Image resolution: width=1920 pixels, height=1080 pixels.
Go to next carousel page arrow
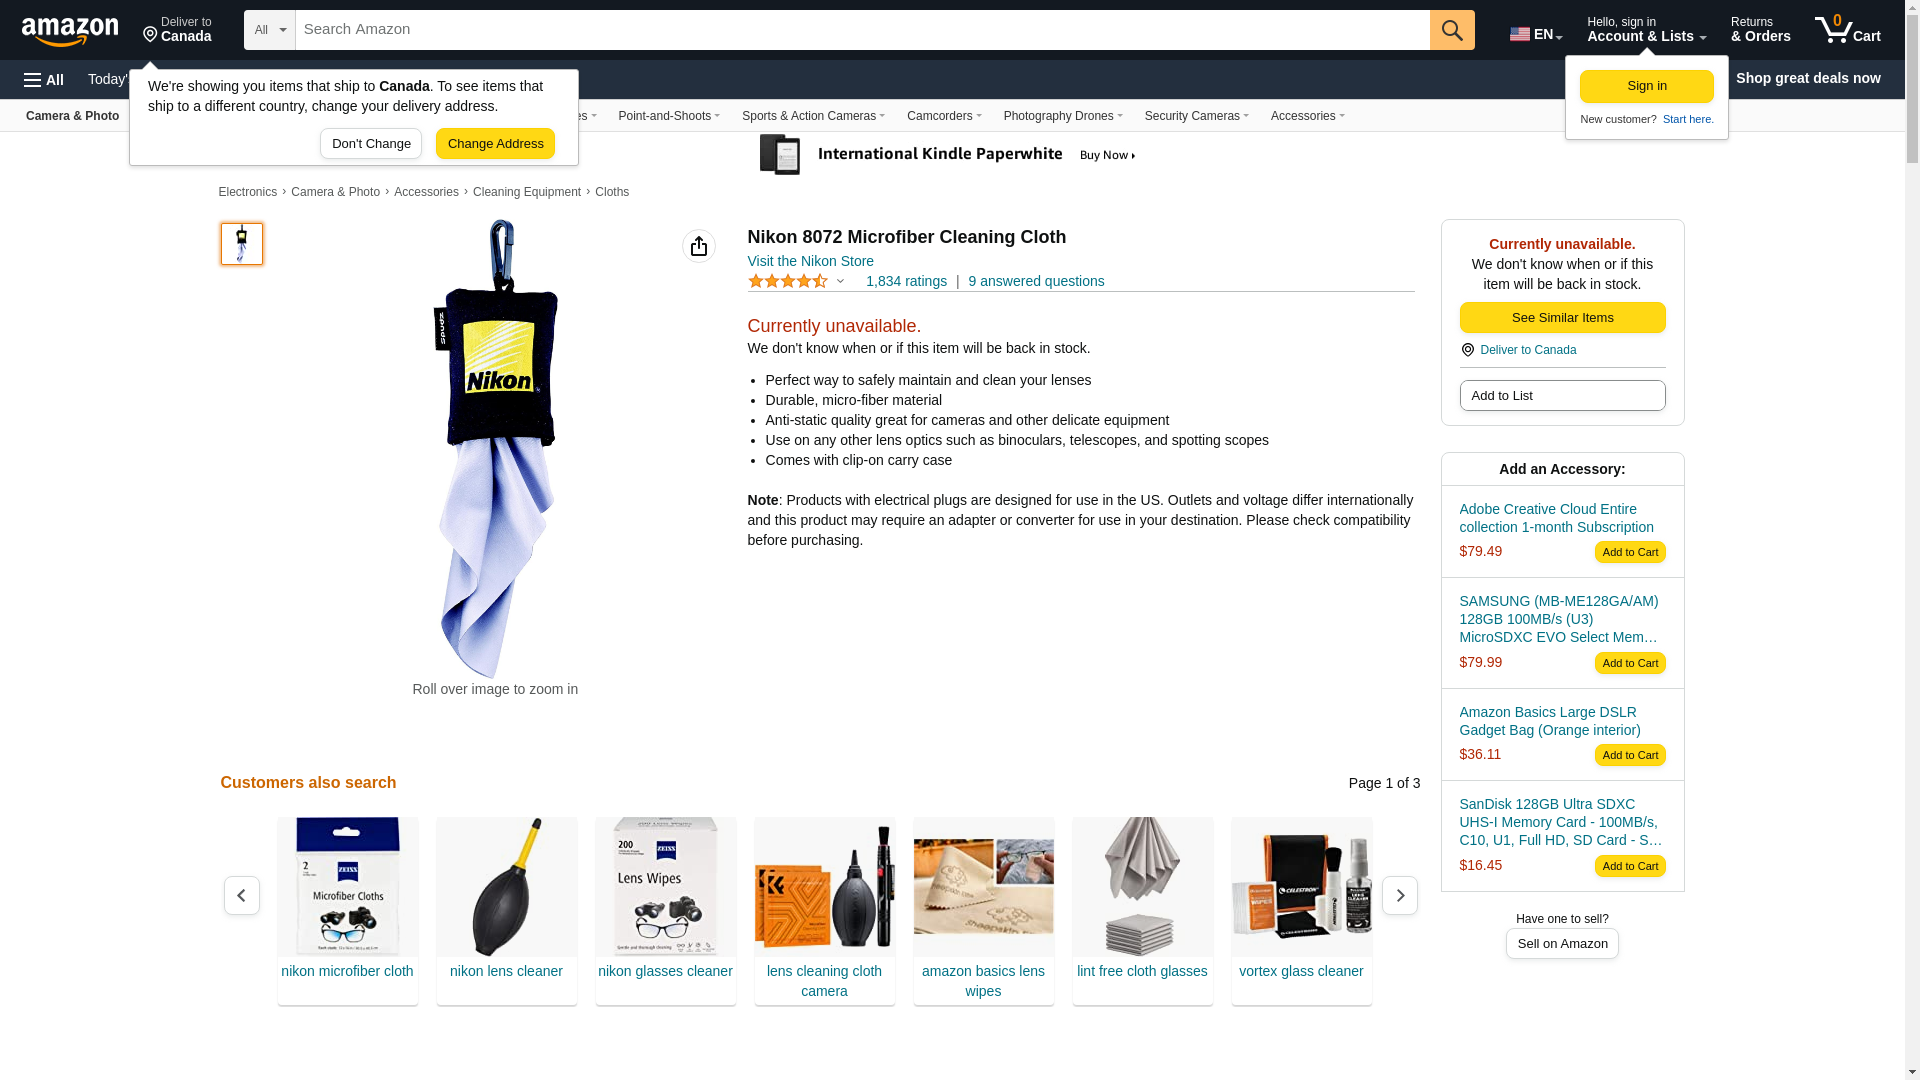click(1399, 895)
